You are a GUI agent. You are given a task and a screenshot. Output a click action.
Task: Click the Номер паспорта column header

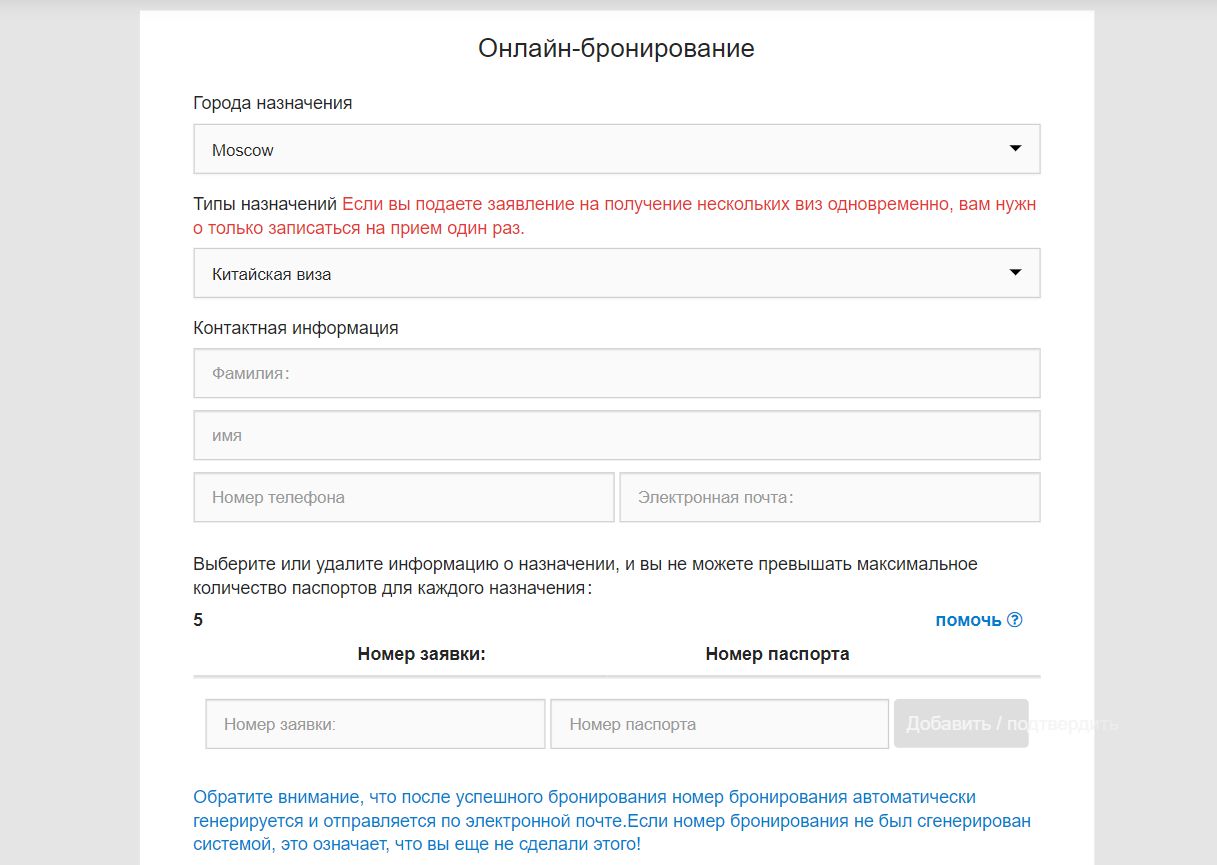coord(777,654)
